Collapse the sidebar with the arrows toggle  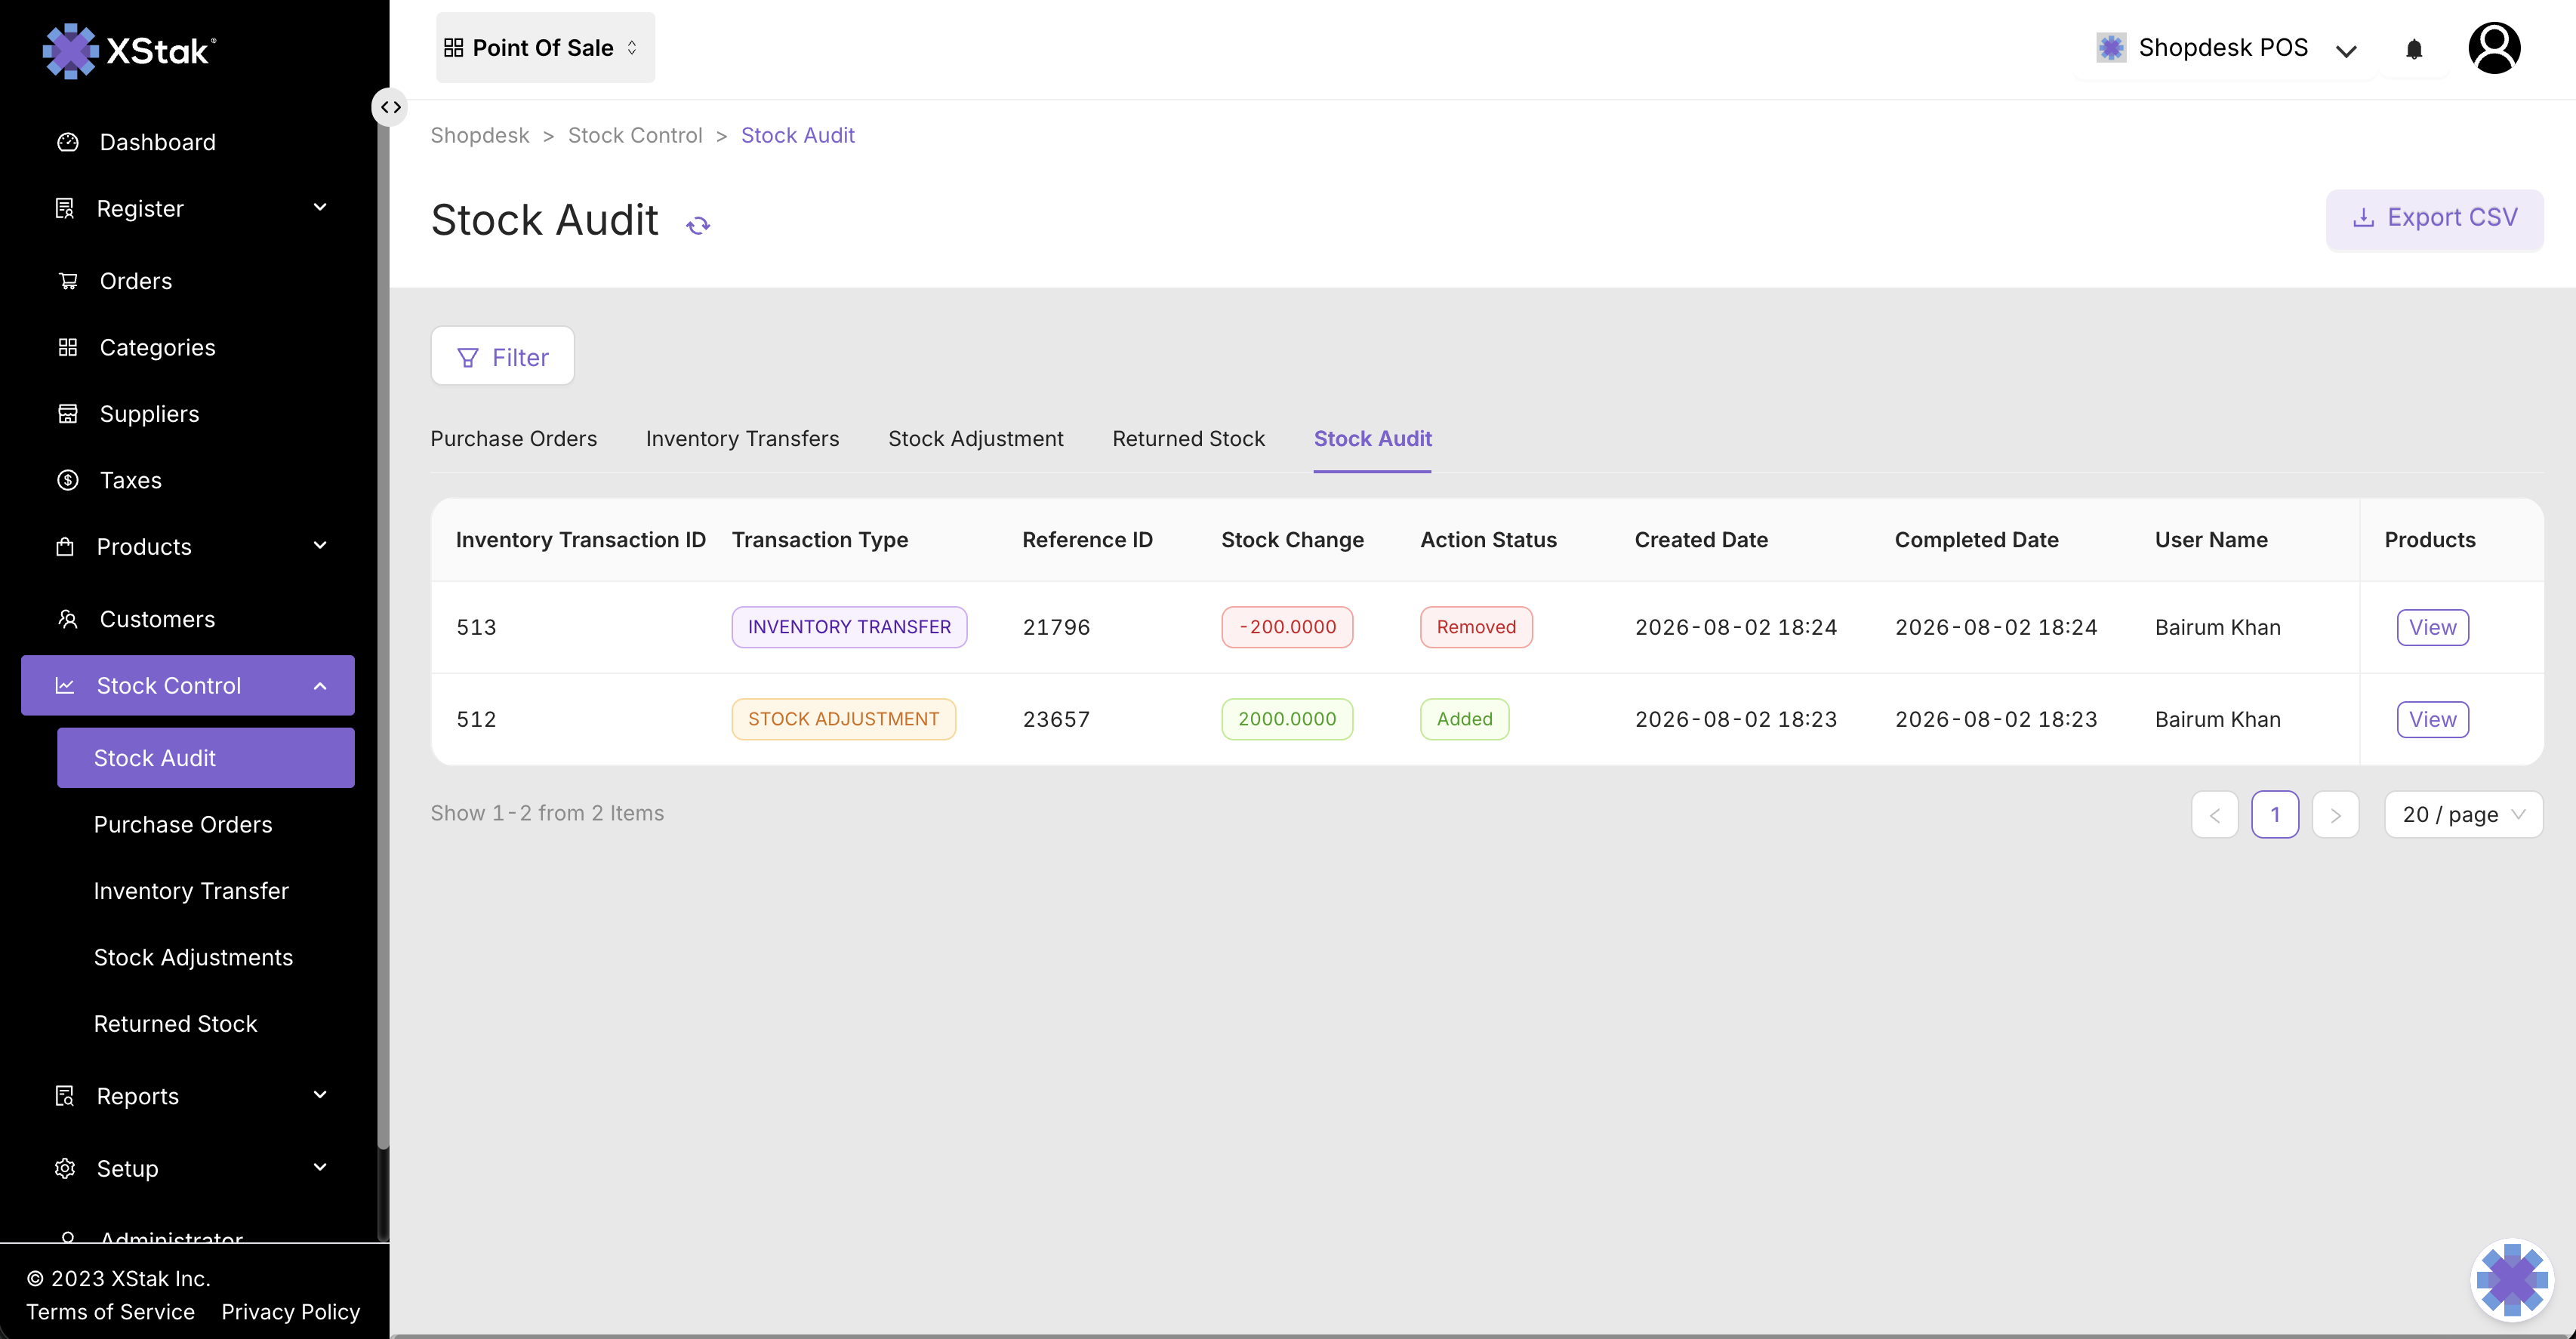point(390,107)
